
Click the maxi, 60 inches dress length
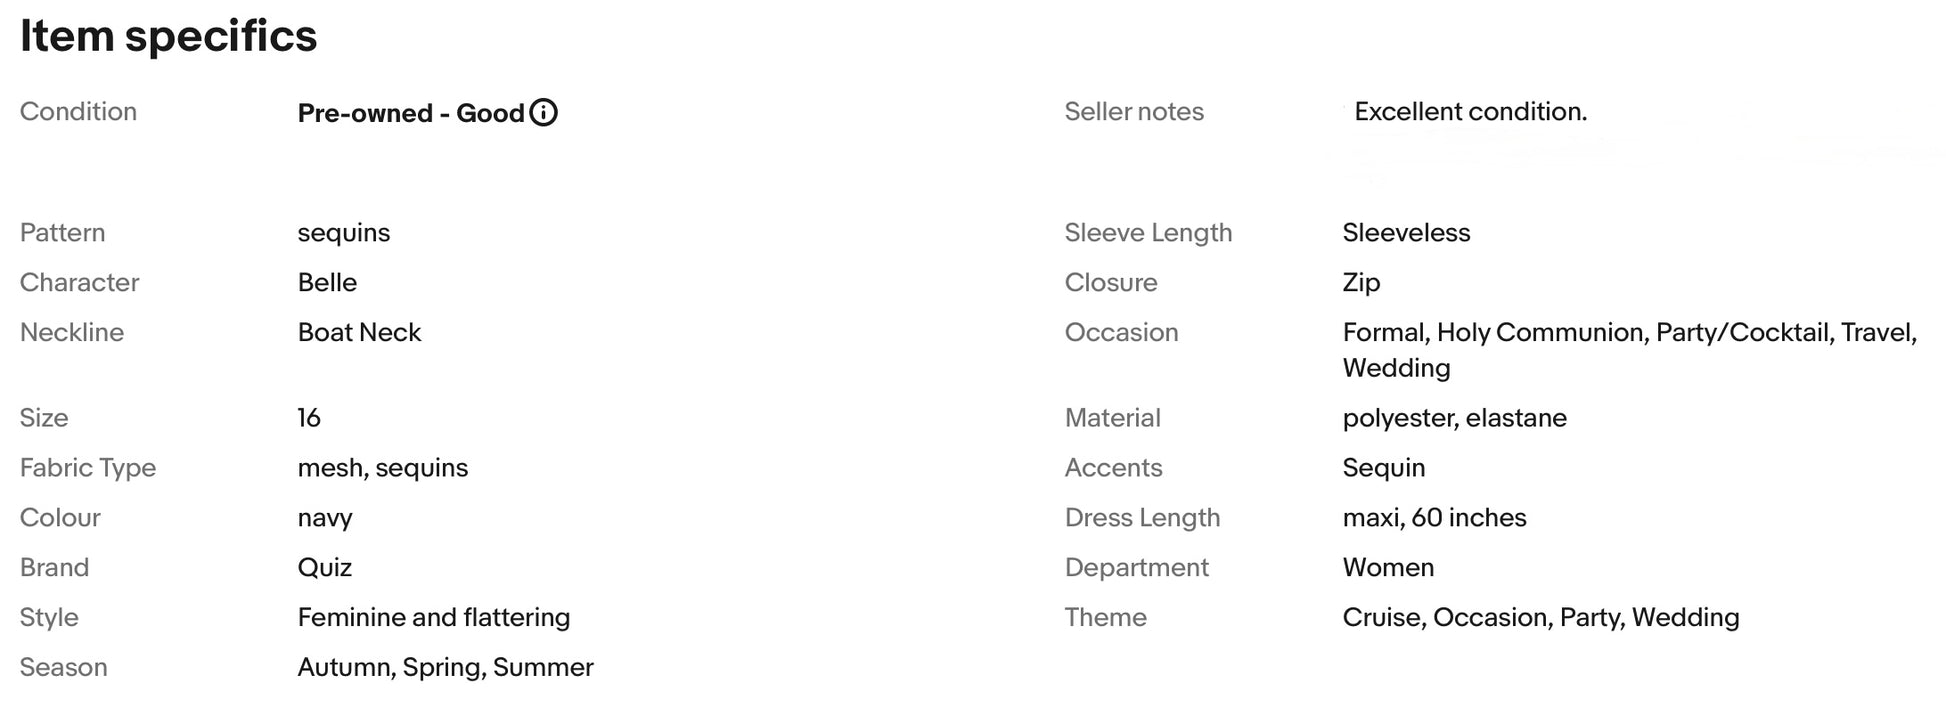pos(1435,518)
